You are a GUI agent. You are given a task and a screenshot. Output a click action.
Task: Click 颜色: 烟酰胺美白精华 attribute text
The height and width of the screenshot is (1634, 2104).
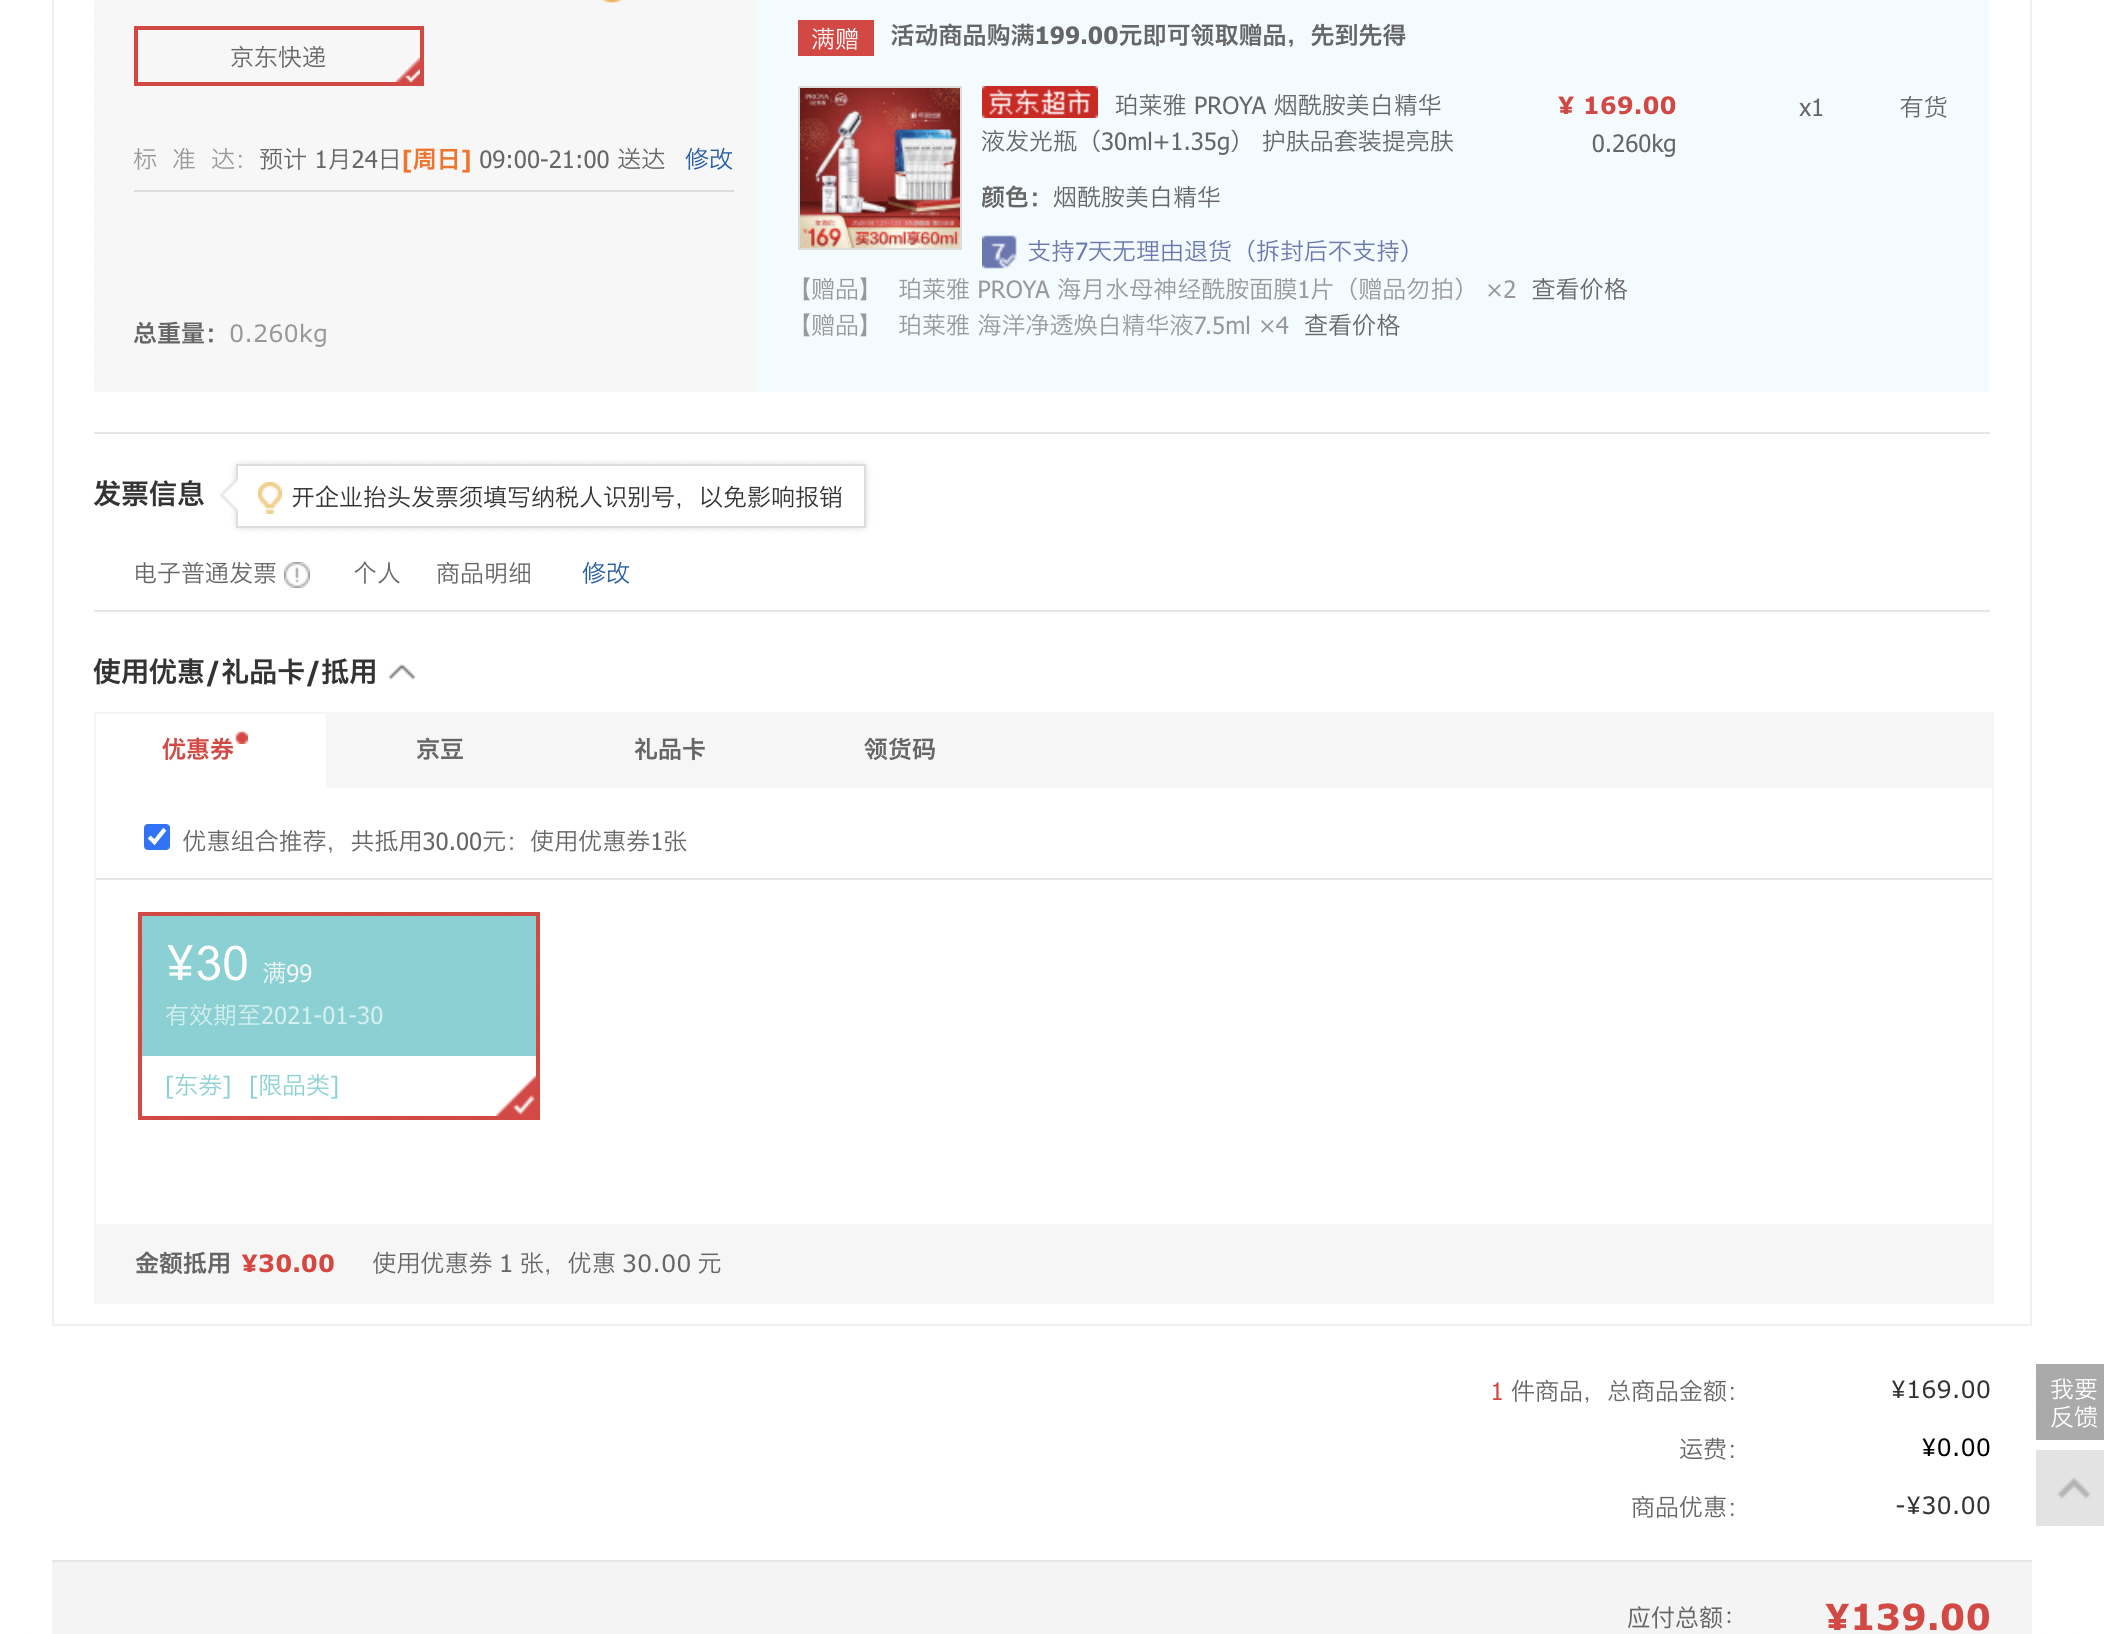coord(1101,198)
